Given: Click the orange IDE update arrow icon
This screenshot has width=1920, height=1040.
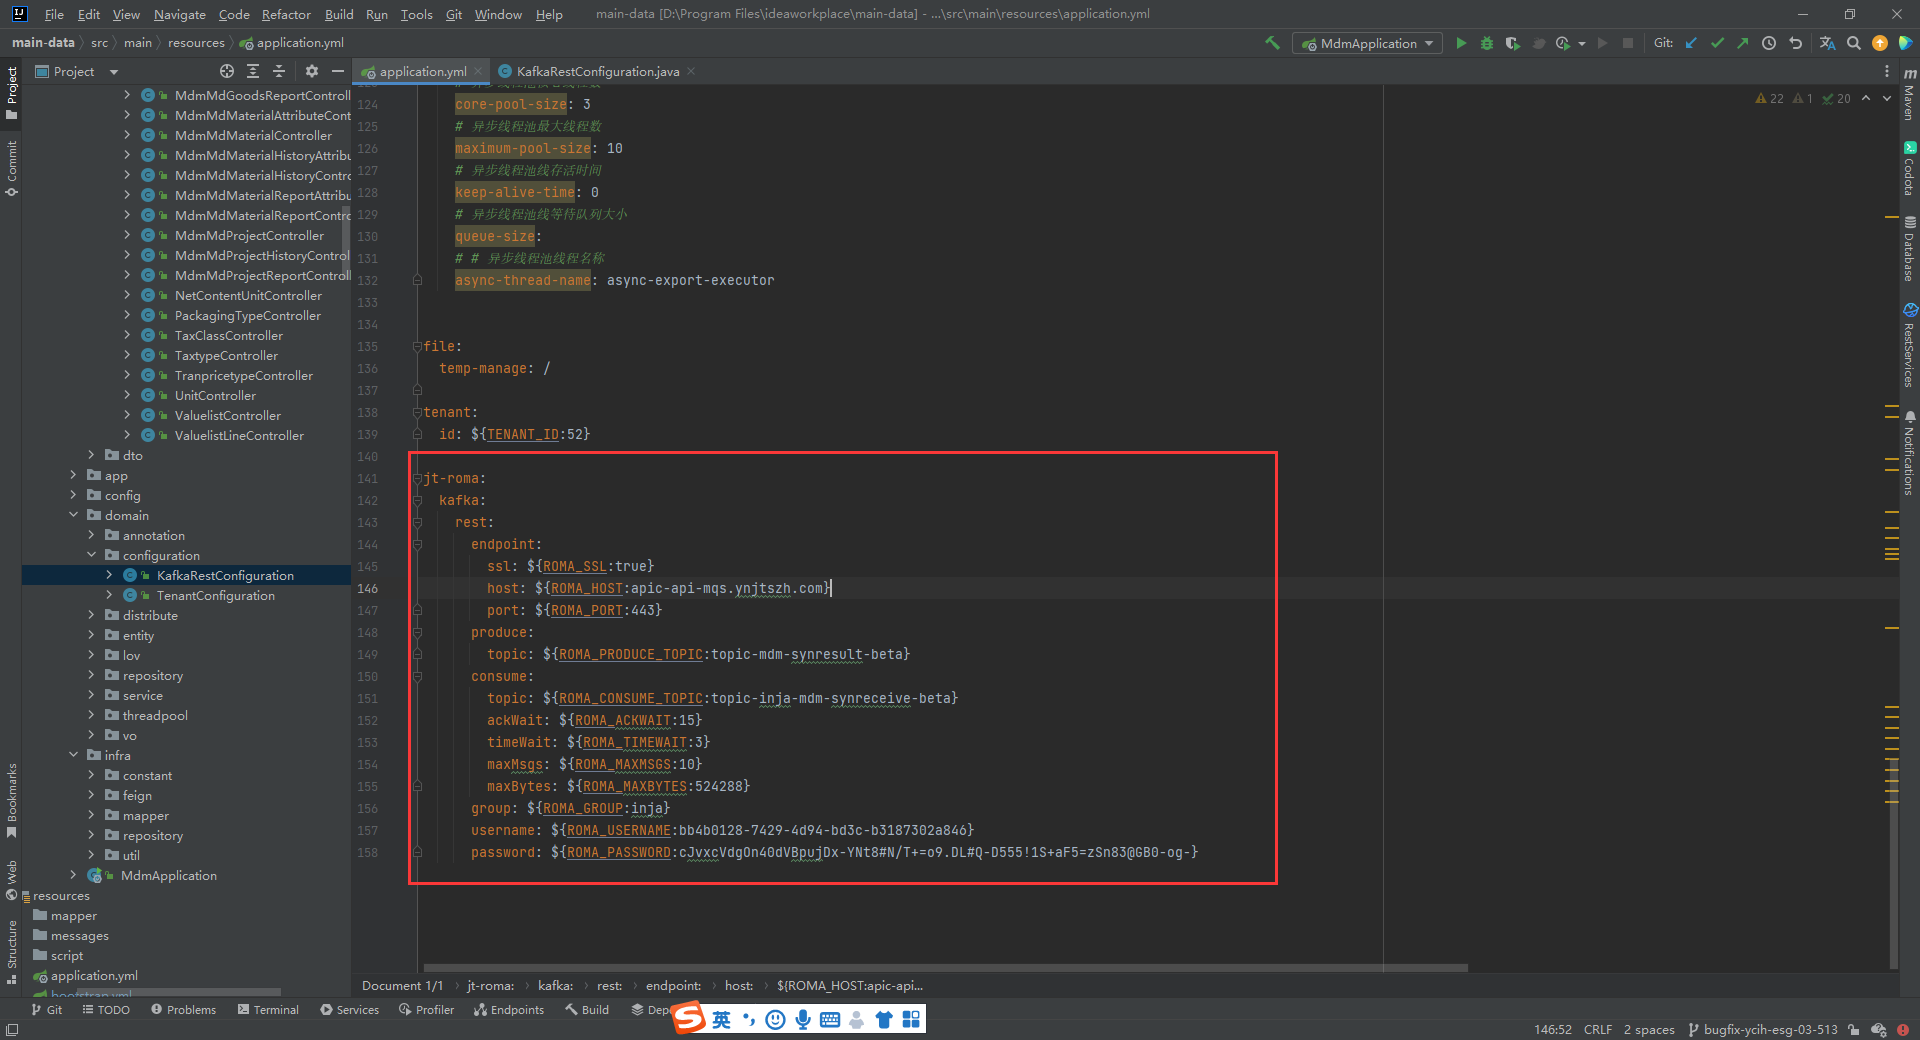Looking at the screenshot, I should pos(1880,43).
